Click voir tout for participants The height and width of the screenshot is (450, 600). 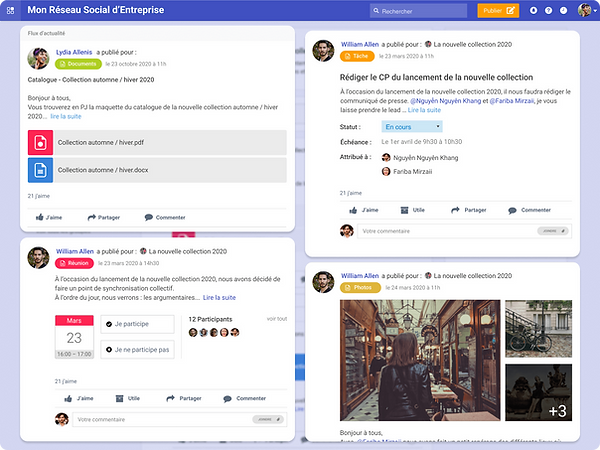(277, 319)
